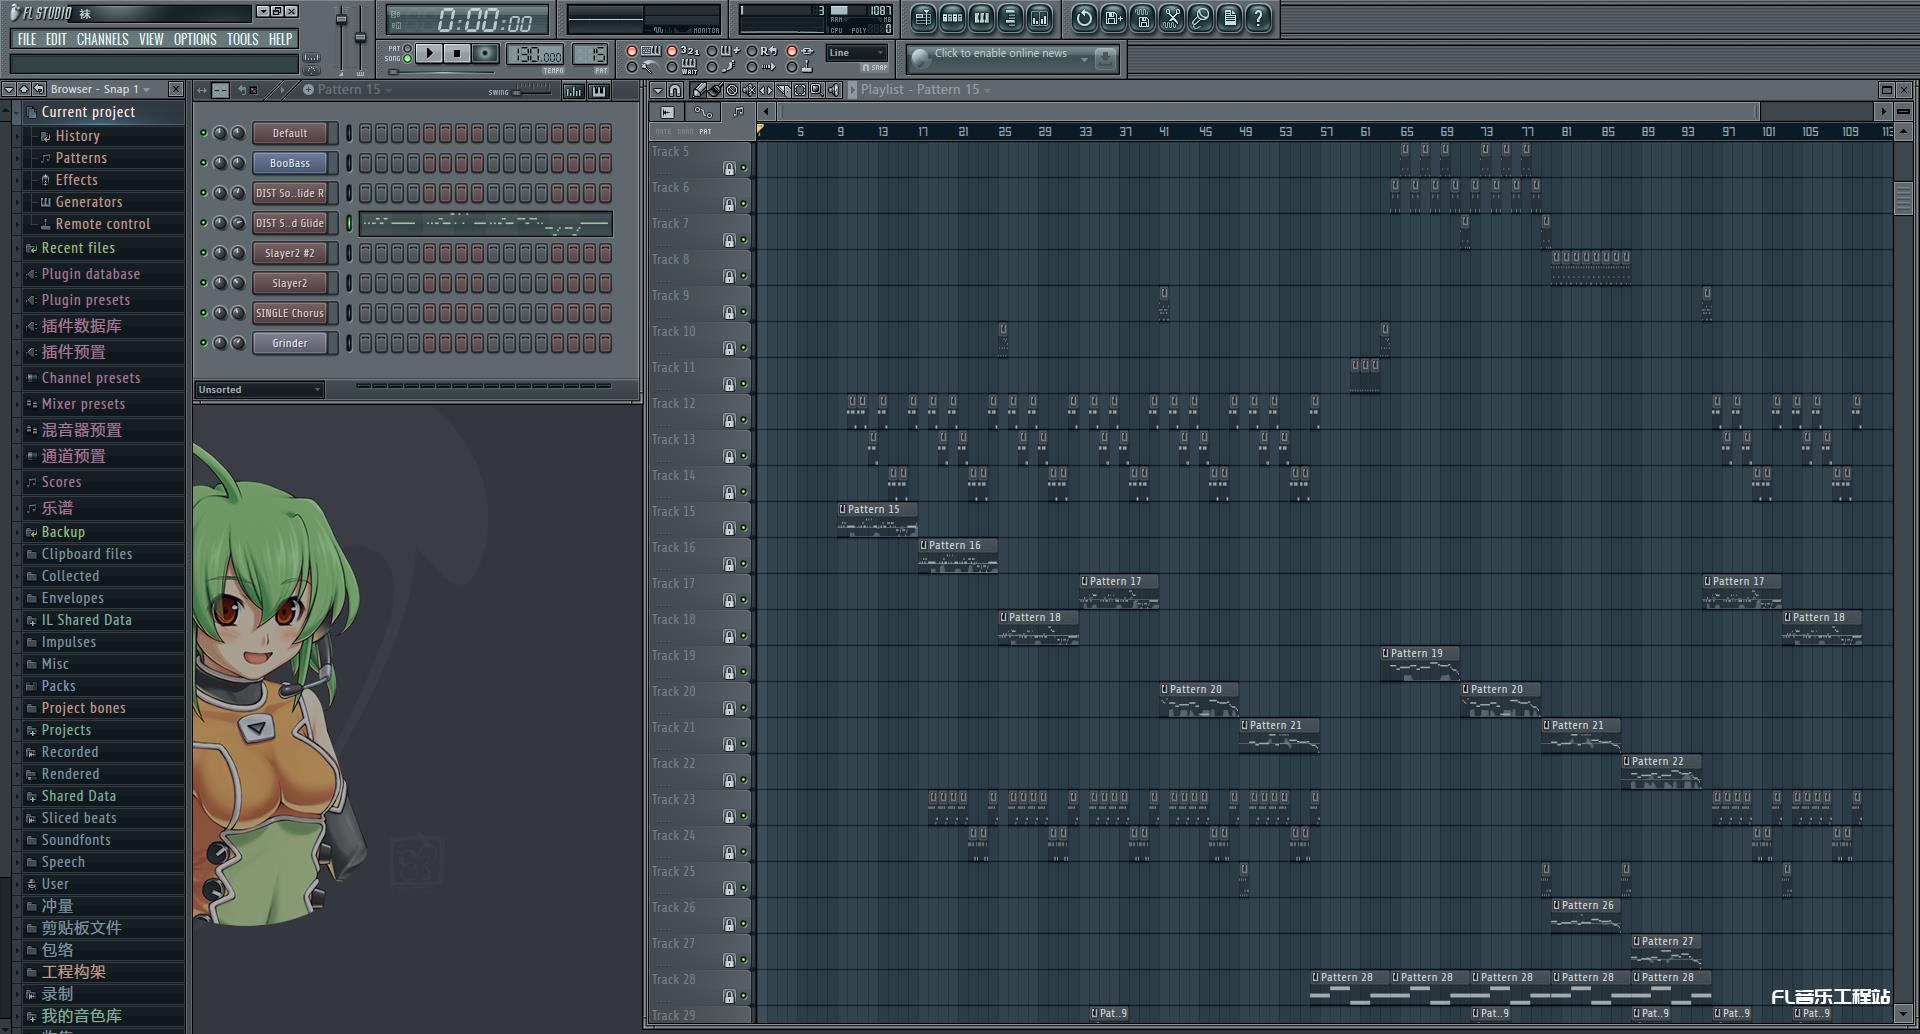The height and width of the screenshot is (1034, 1920).
Task: Click the browser reread structure icon
Action: (x=38, y=89)
